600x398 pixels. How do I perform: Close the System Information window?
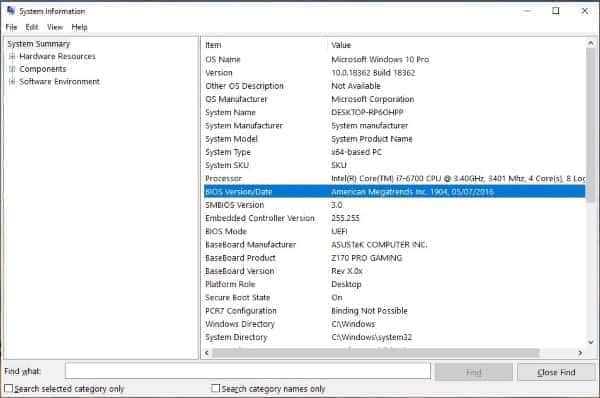[584, 11]
